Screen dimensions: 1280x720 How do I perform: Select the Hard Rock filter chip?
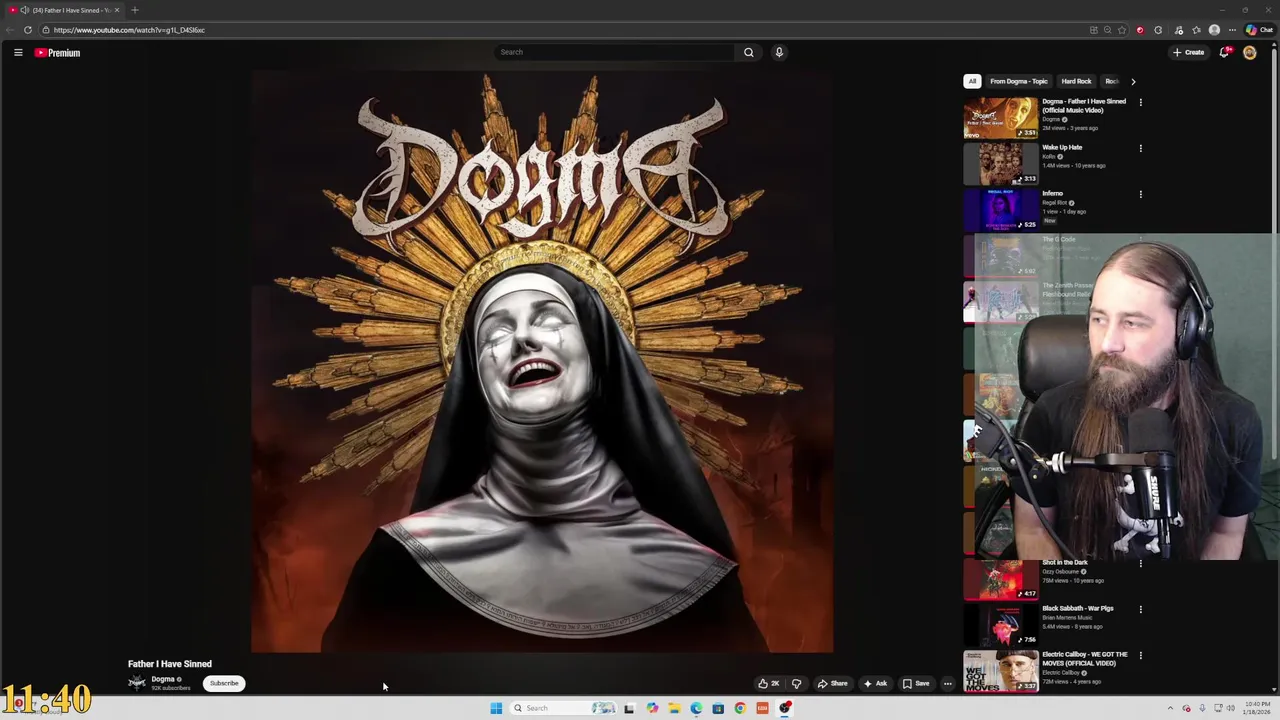(x=1076, y=81)
